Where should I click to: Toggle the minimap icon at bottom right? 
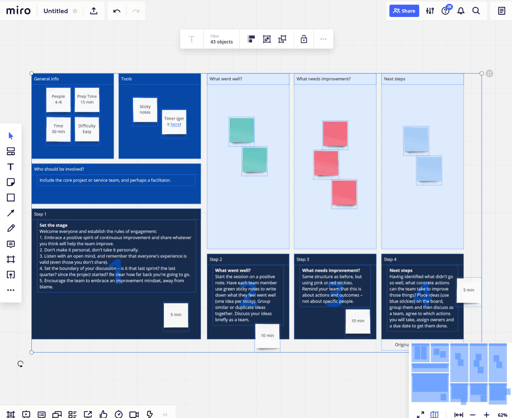[x=434, y=414]
